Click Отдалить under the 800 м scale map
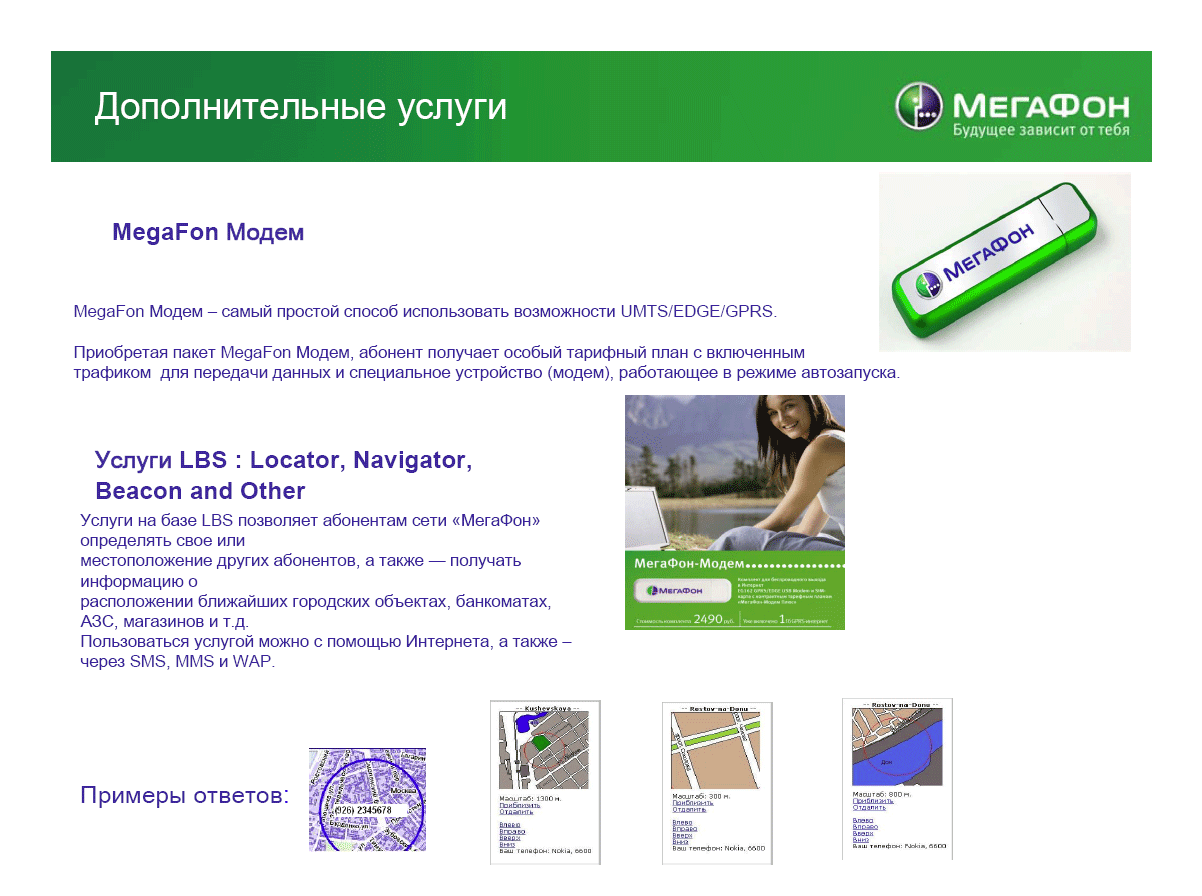1202x896 pixels. click(869, 808)
